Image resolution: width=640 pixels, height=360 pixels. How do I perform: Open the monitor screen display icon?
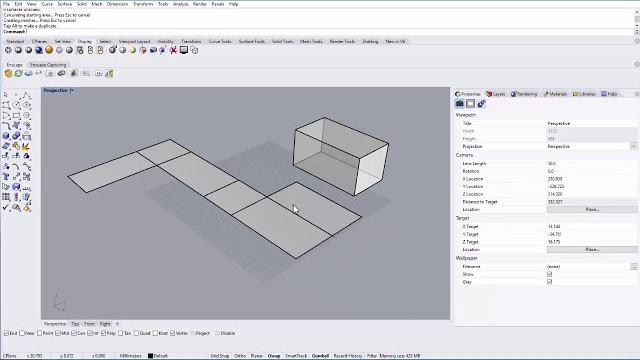(184, 50)
